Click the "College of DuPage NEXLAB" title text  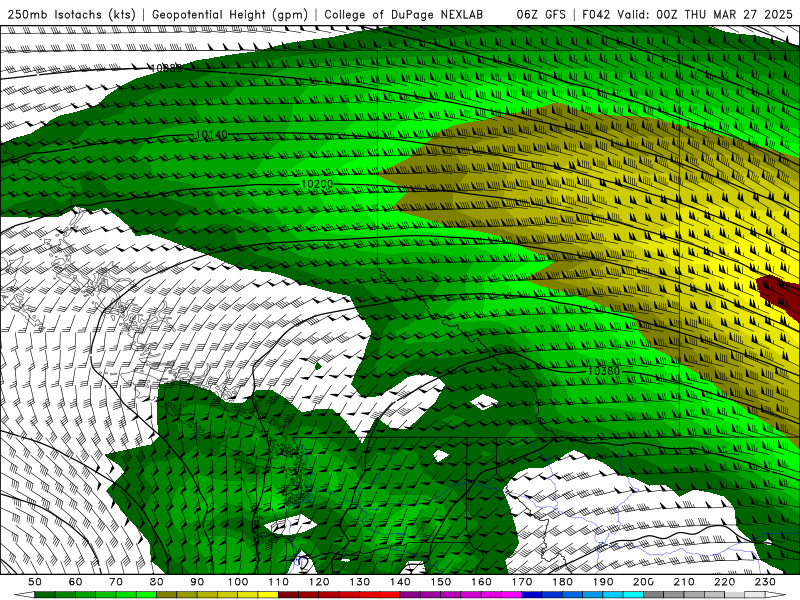(x=404, y=14)
